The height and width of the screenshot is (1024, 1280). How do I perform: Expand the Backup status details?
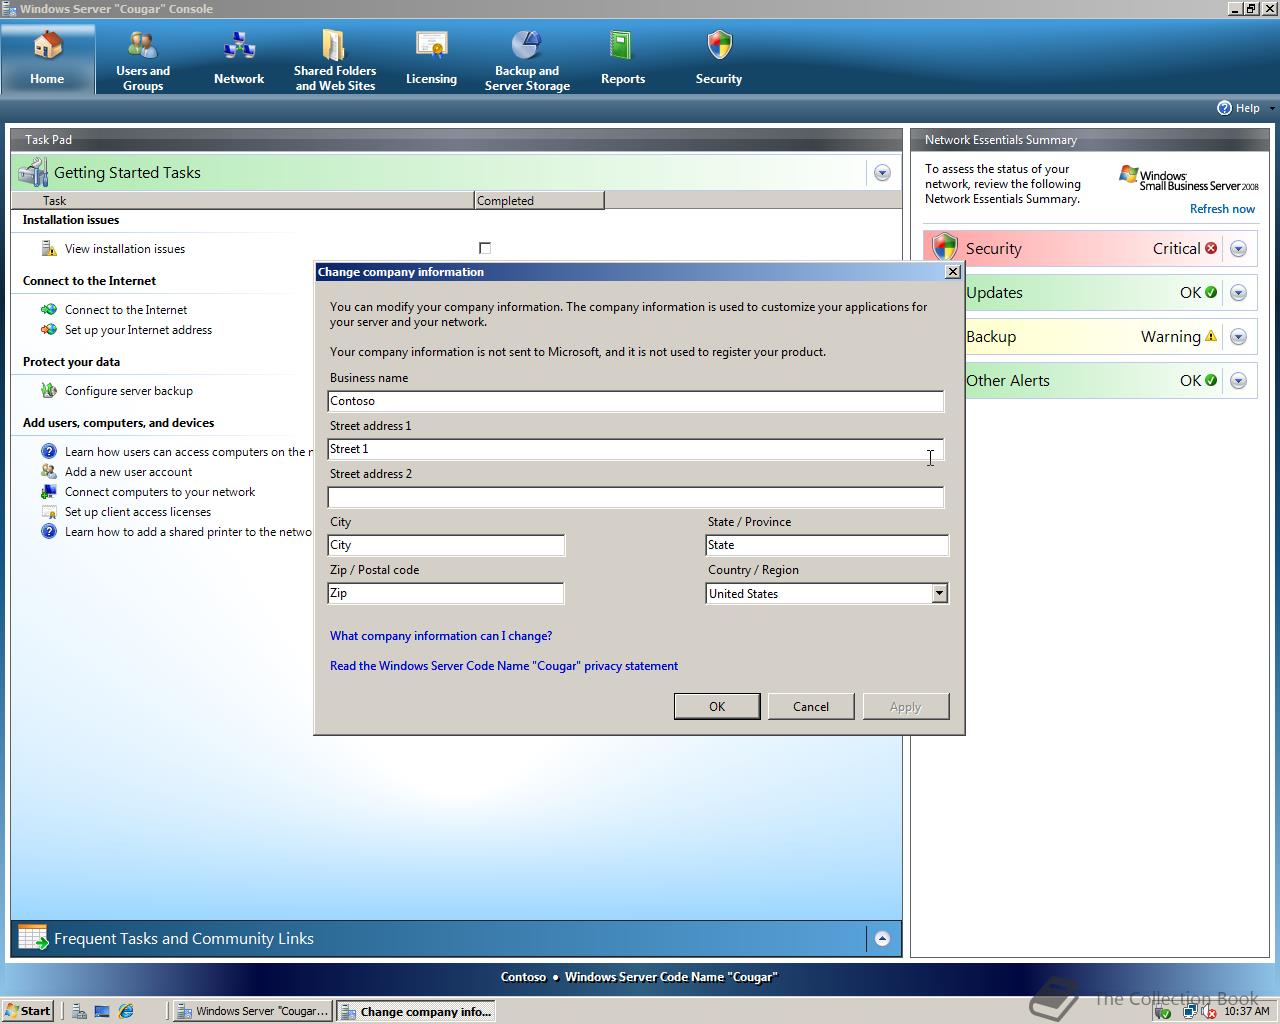(1238, 337)
